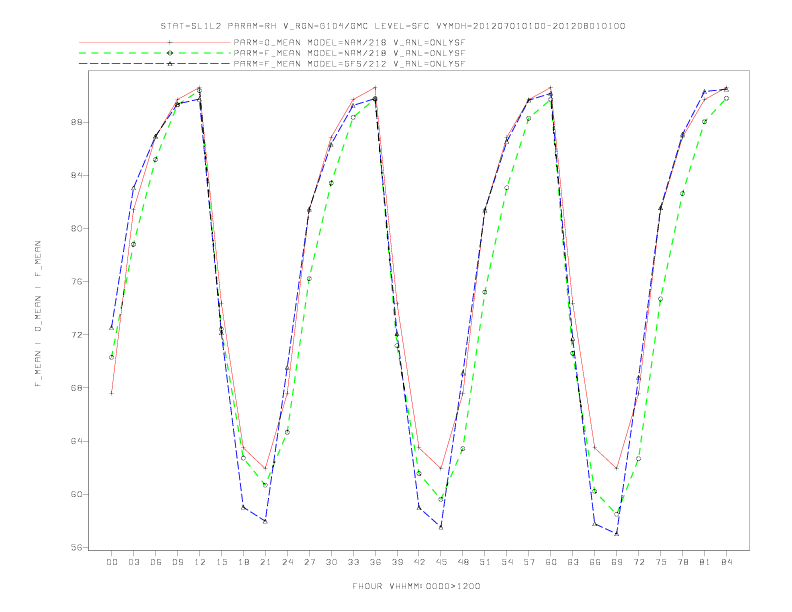Click x-axis tick label 03

tap(133, 562)
